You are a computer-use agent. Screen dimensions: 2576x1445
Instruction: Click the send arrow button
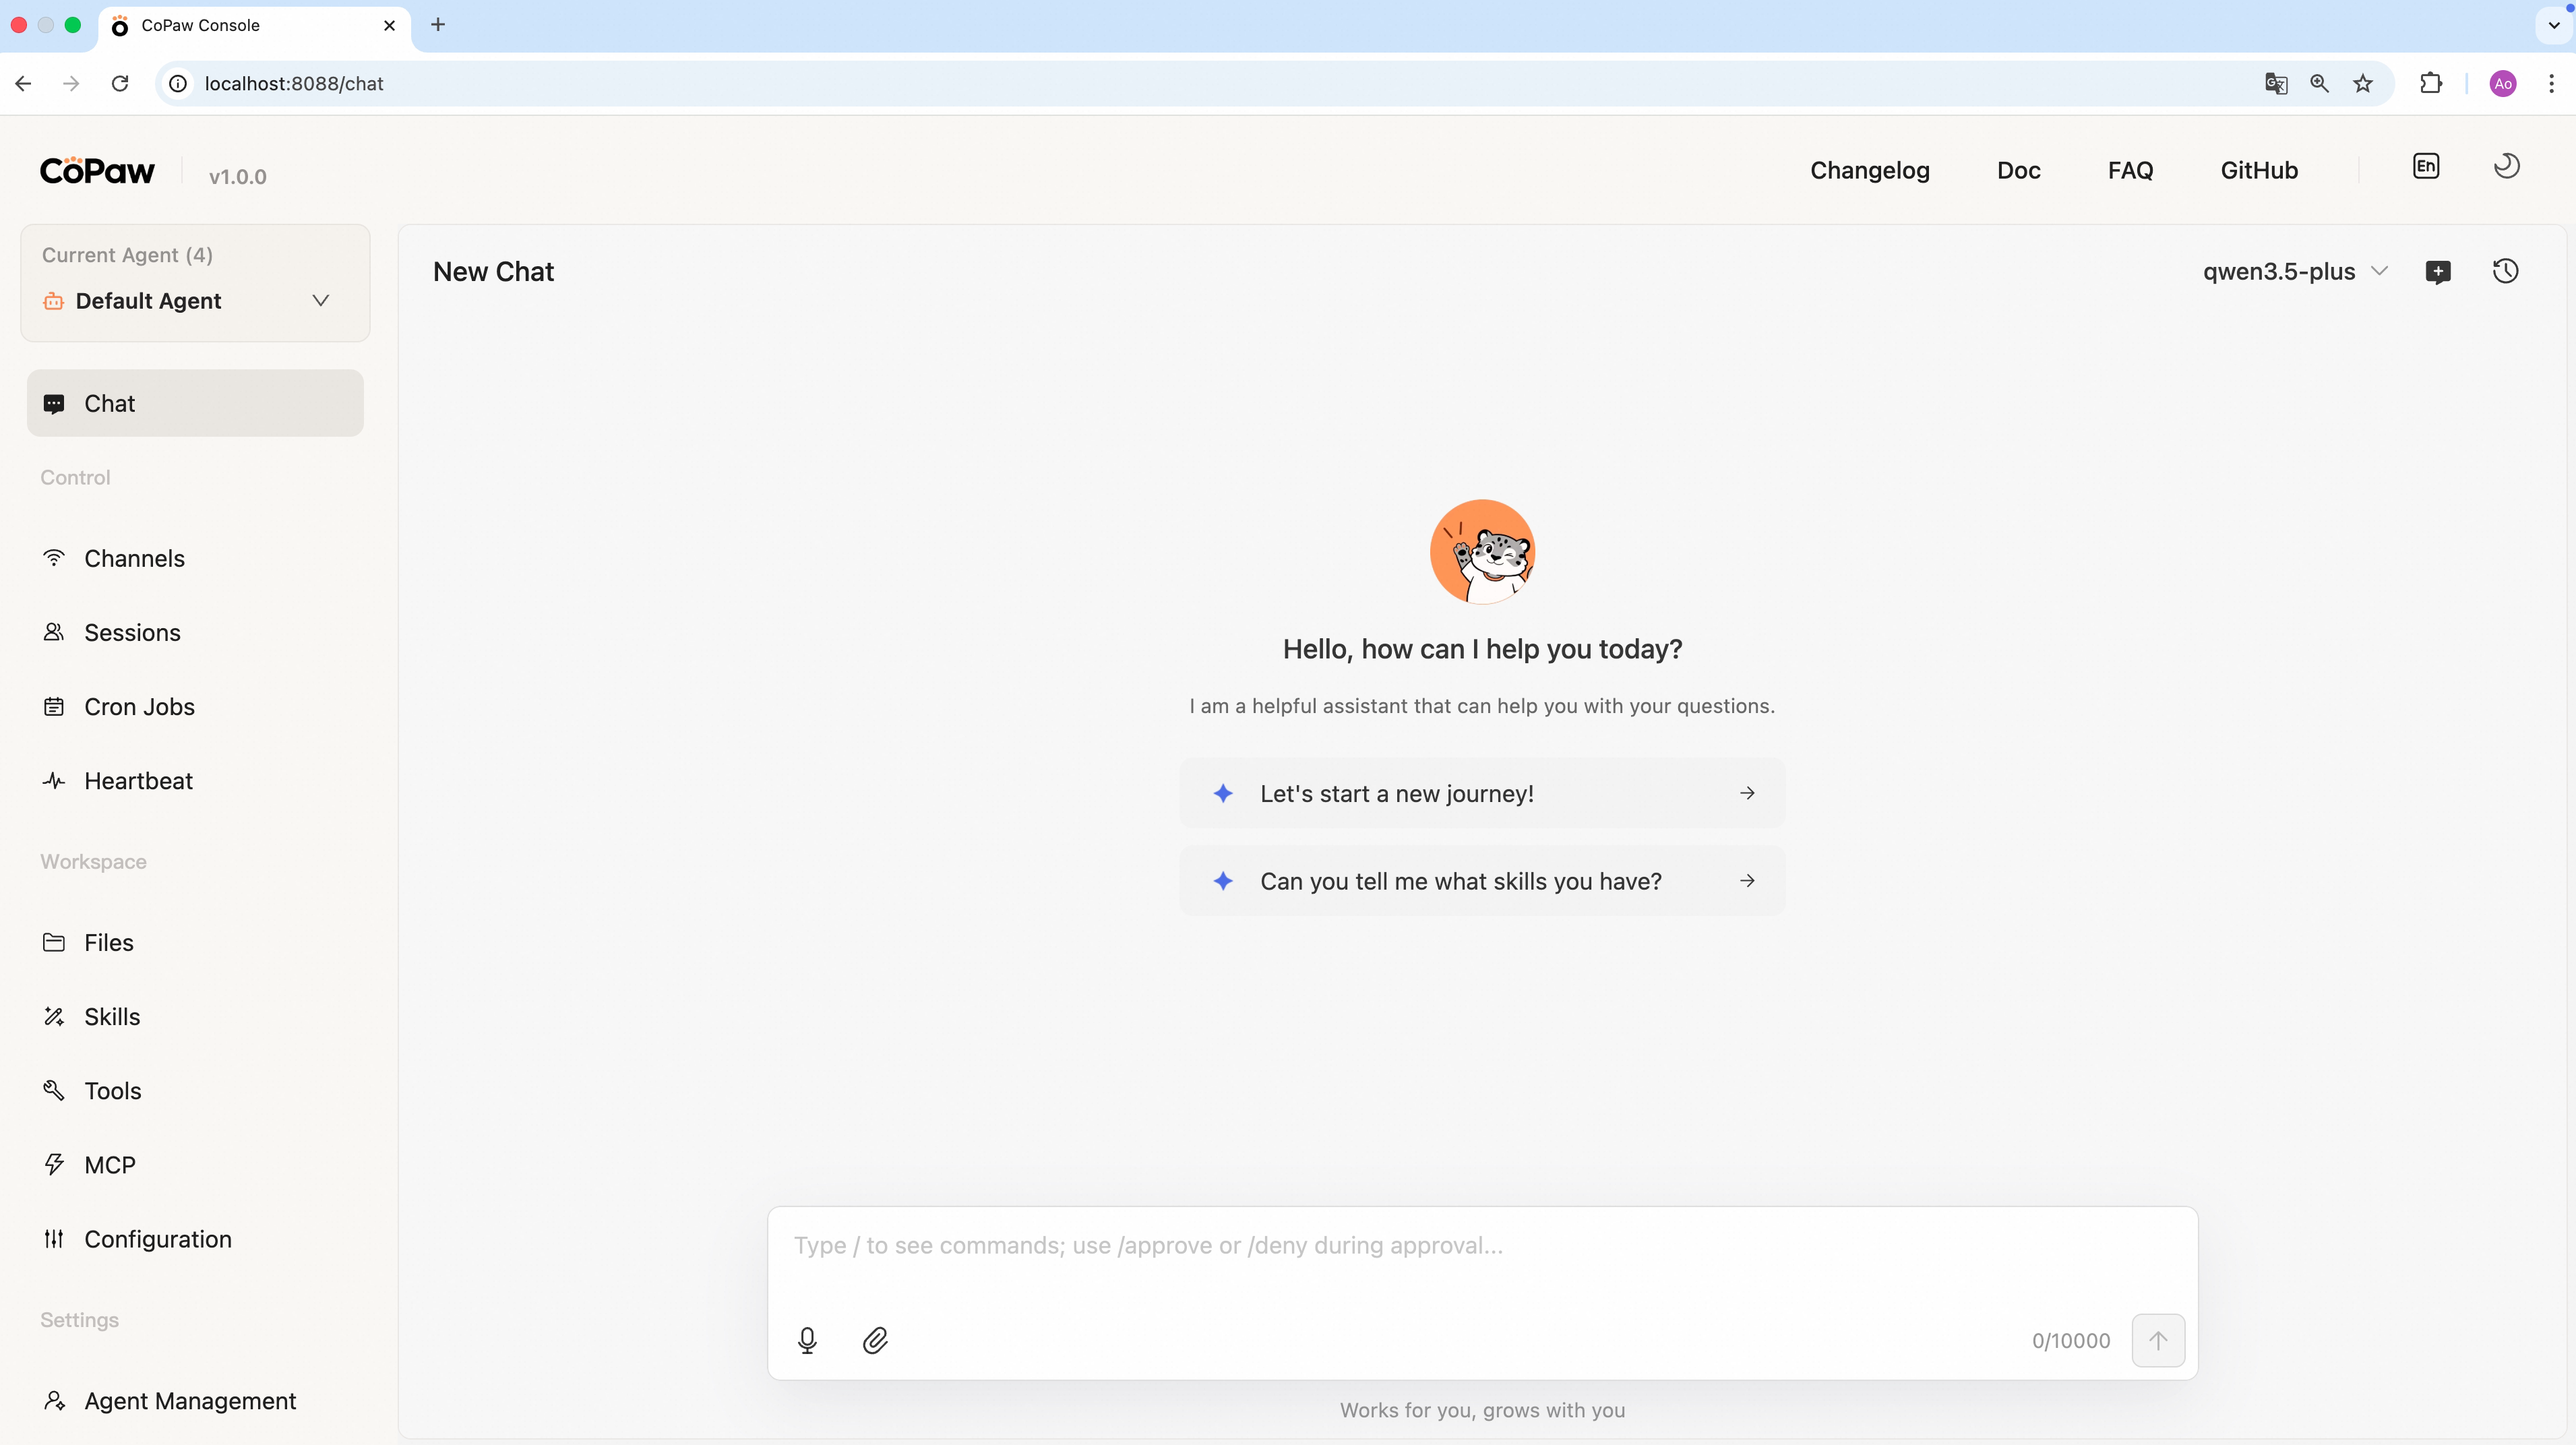(2158, 1340)
